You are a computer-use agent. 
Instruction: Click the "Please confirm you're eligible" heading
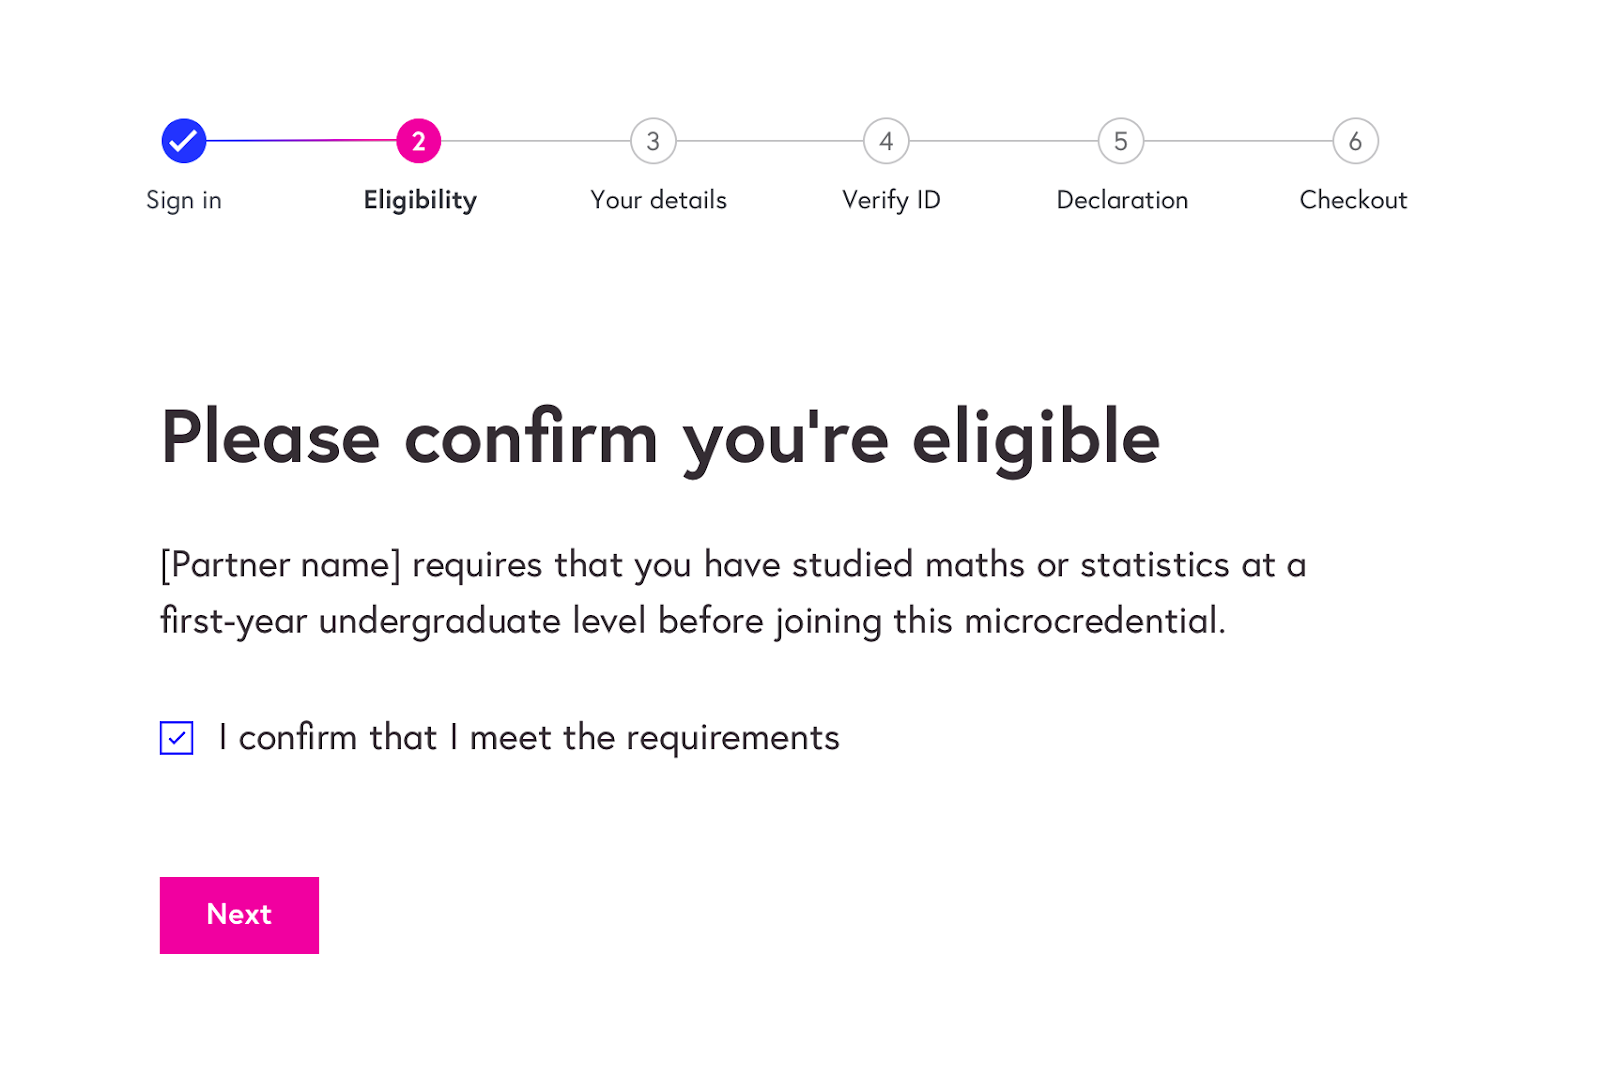point(660,438)
